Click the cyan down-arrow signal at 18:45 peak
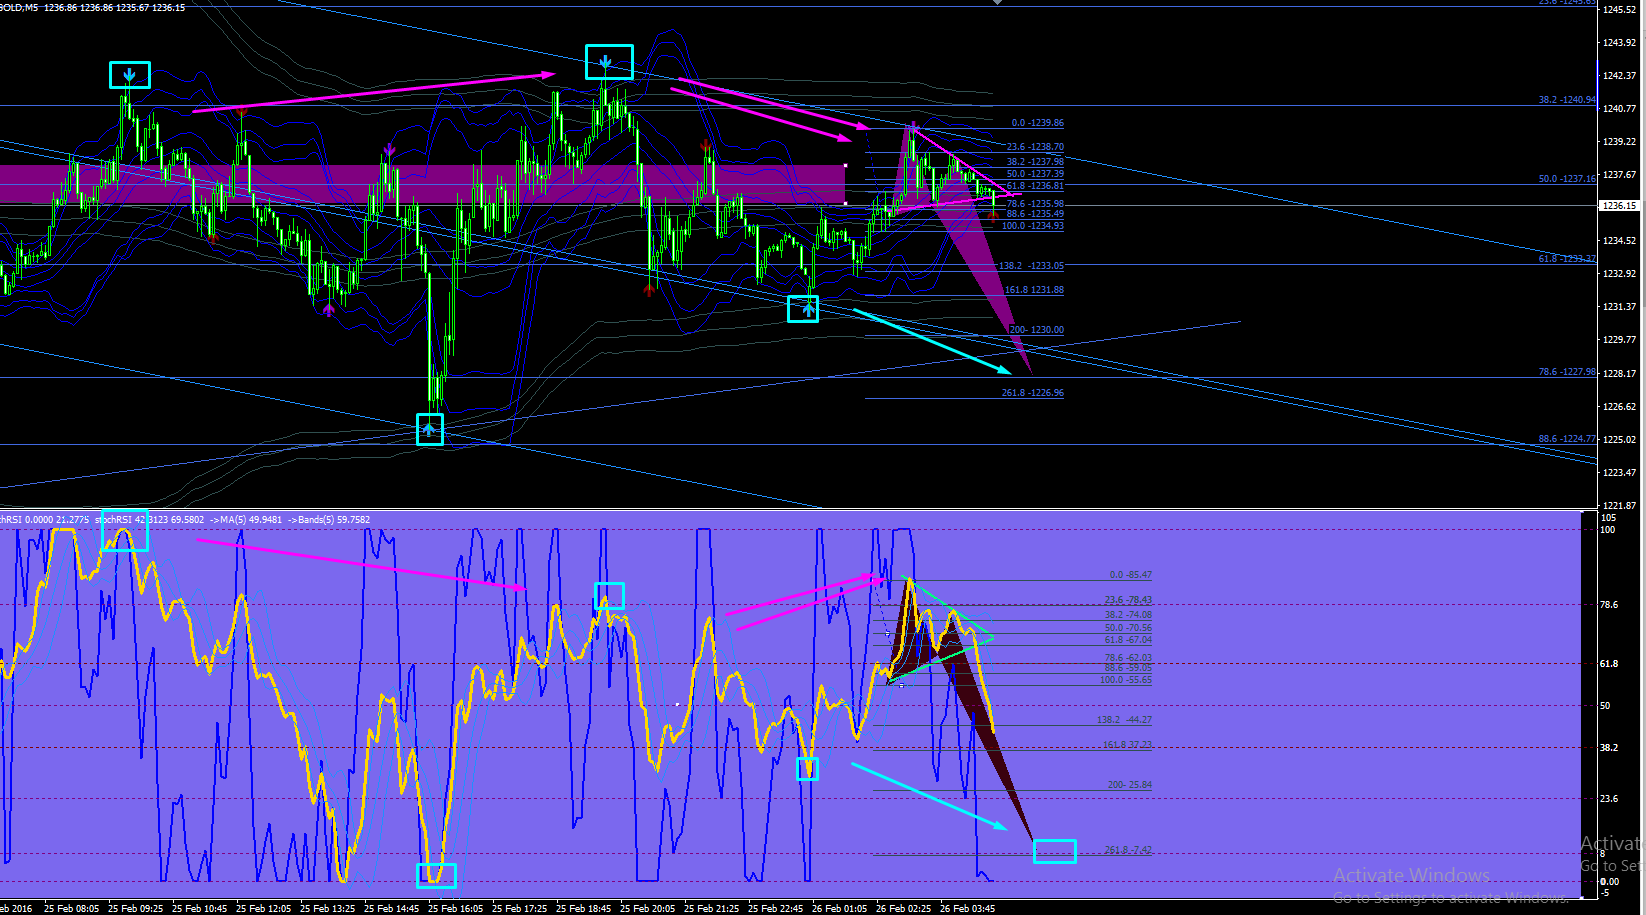 click(x=606, y=63)
